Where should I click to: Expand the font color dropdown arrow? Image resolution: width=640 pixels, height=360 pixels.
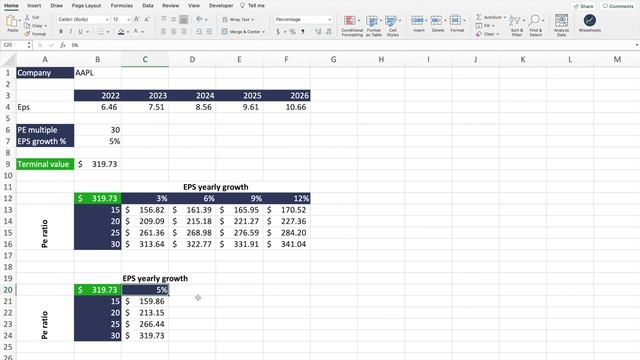142,32
